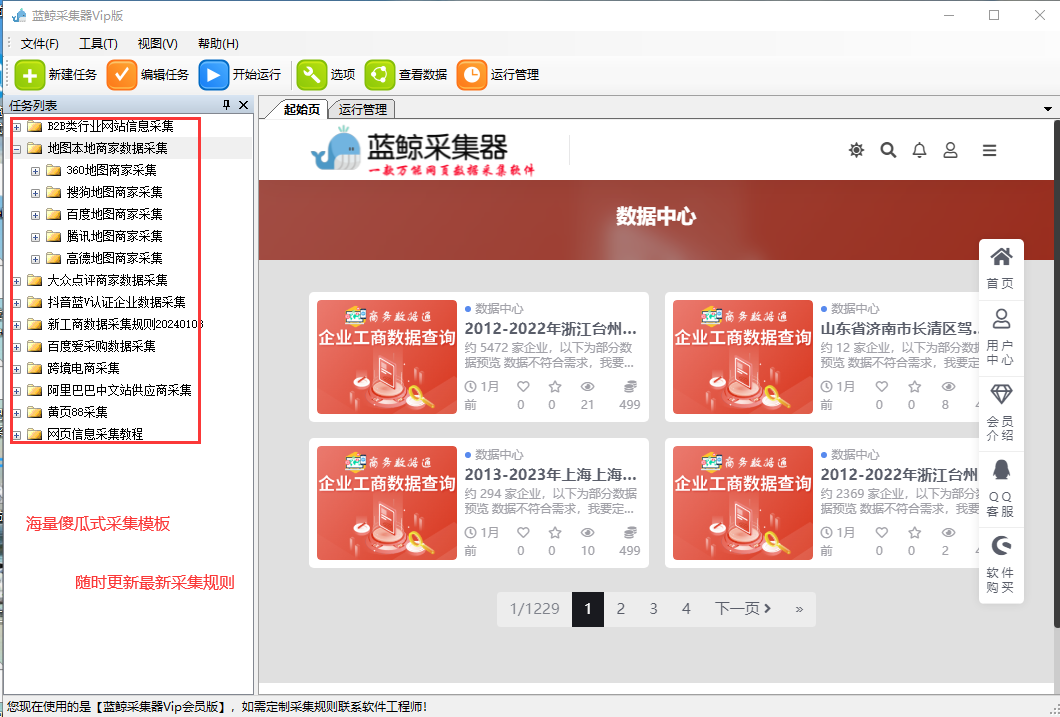Open the 工具(T) menu
The image size is (1060, 717).
coord(98,44)
